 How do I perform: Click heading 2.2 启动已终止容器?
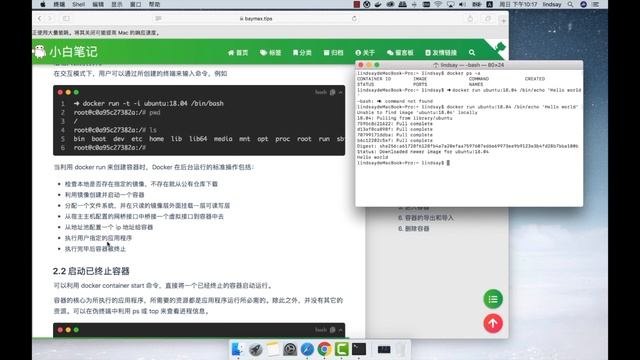[x=91, y=271]
